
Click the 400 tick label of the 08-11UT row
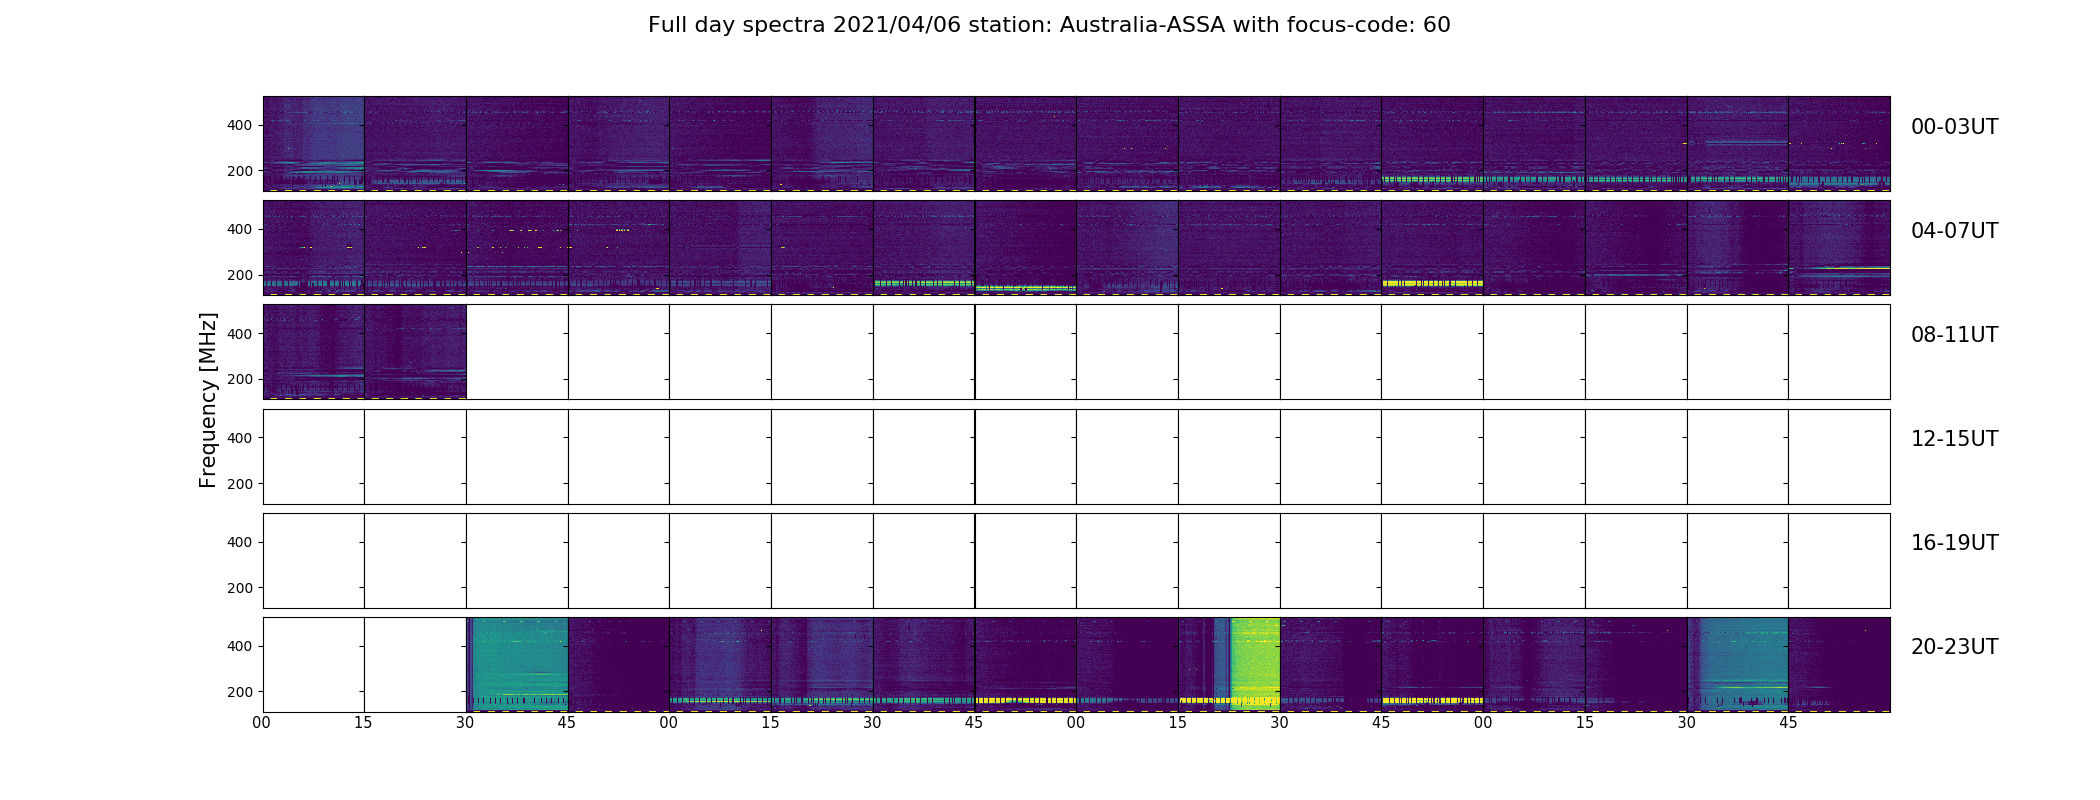tap(240, 334)
